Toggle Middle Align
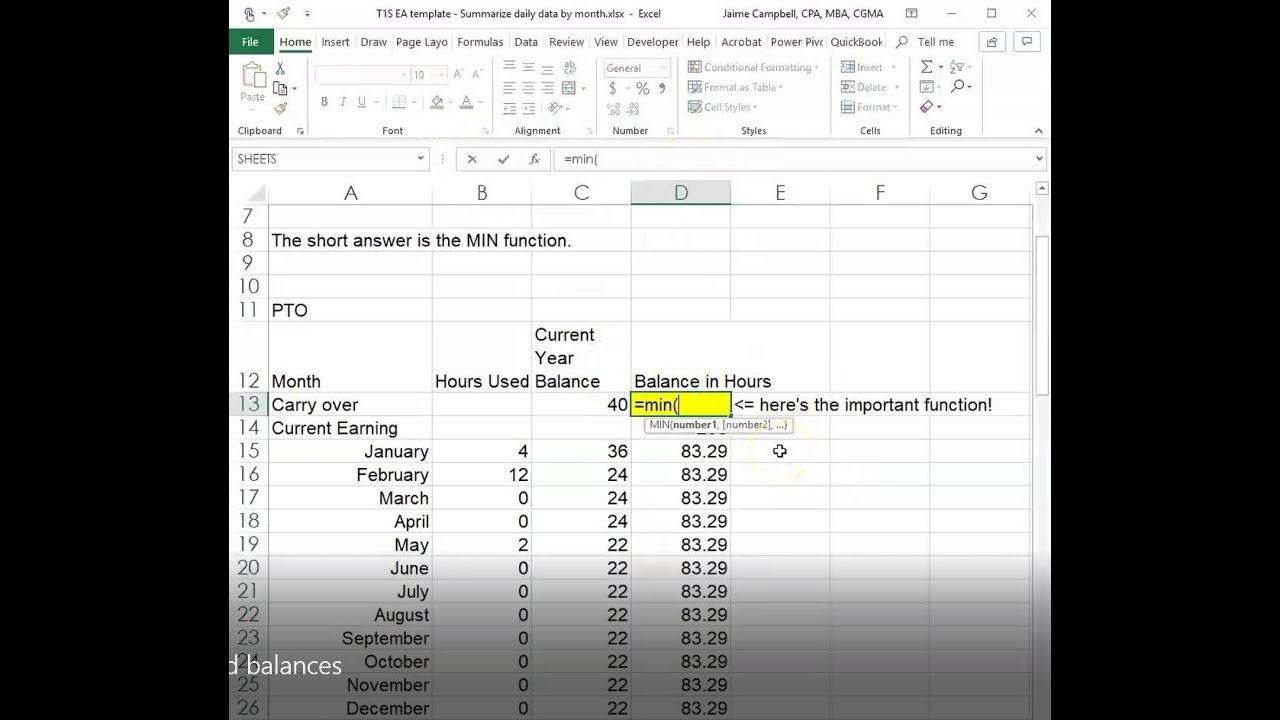The image size is (1280, 720). click(528, 67)
